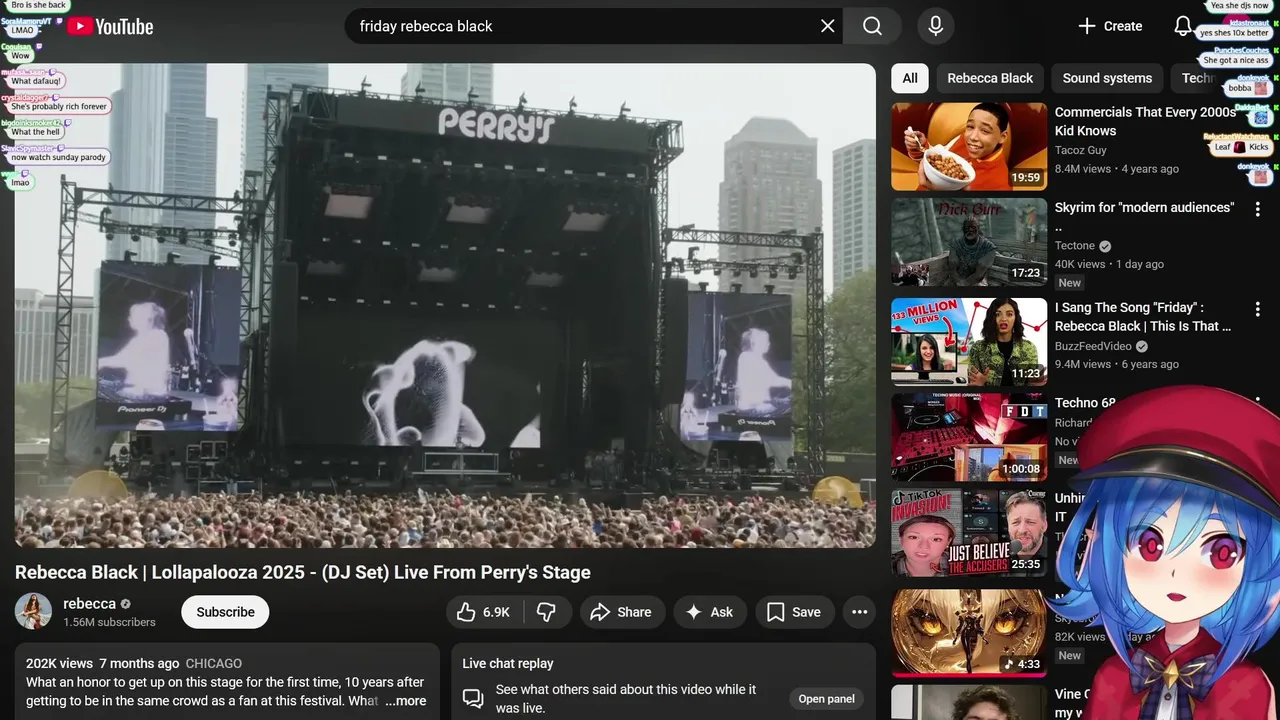The width and height of the screenshot is (1280, 720).
Task: Play the Techno 1:00:08 mix thumbnail
Action: click(969, 437)
